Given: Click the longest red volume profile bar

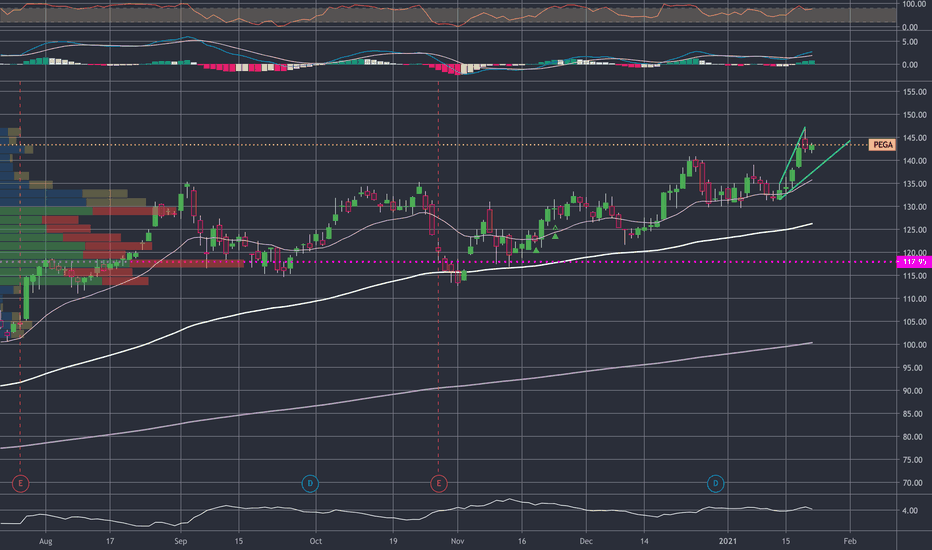Looking at the screenshot, I should click(187, 263).
